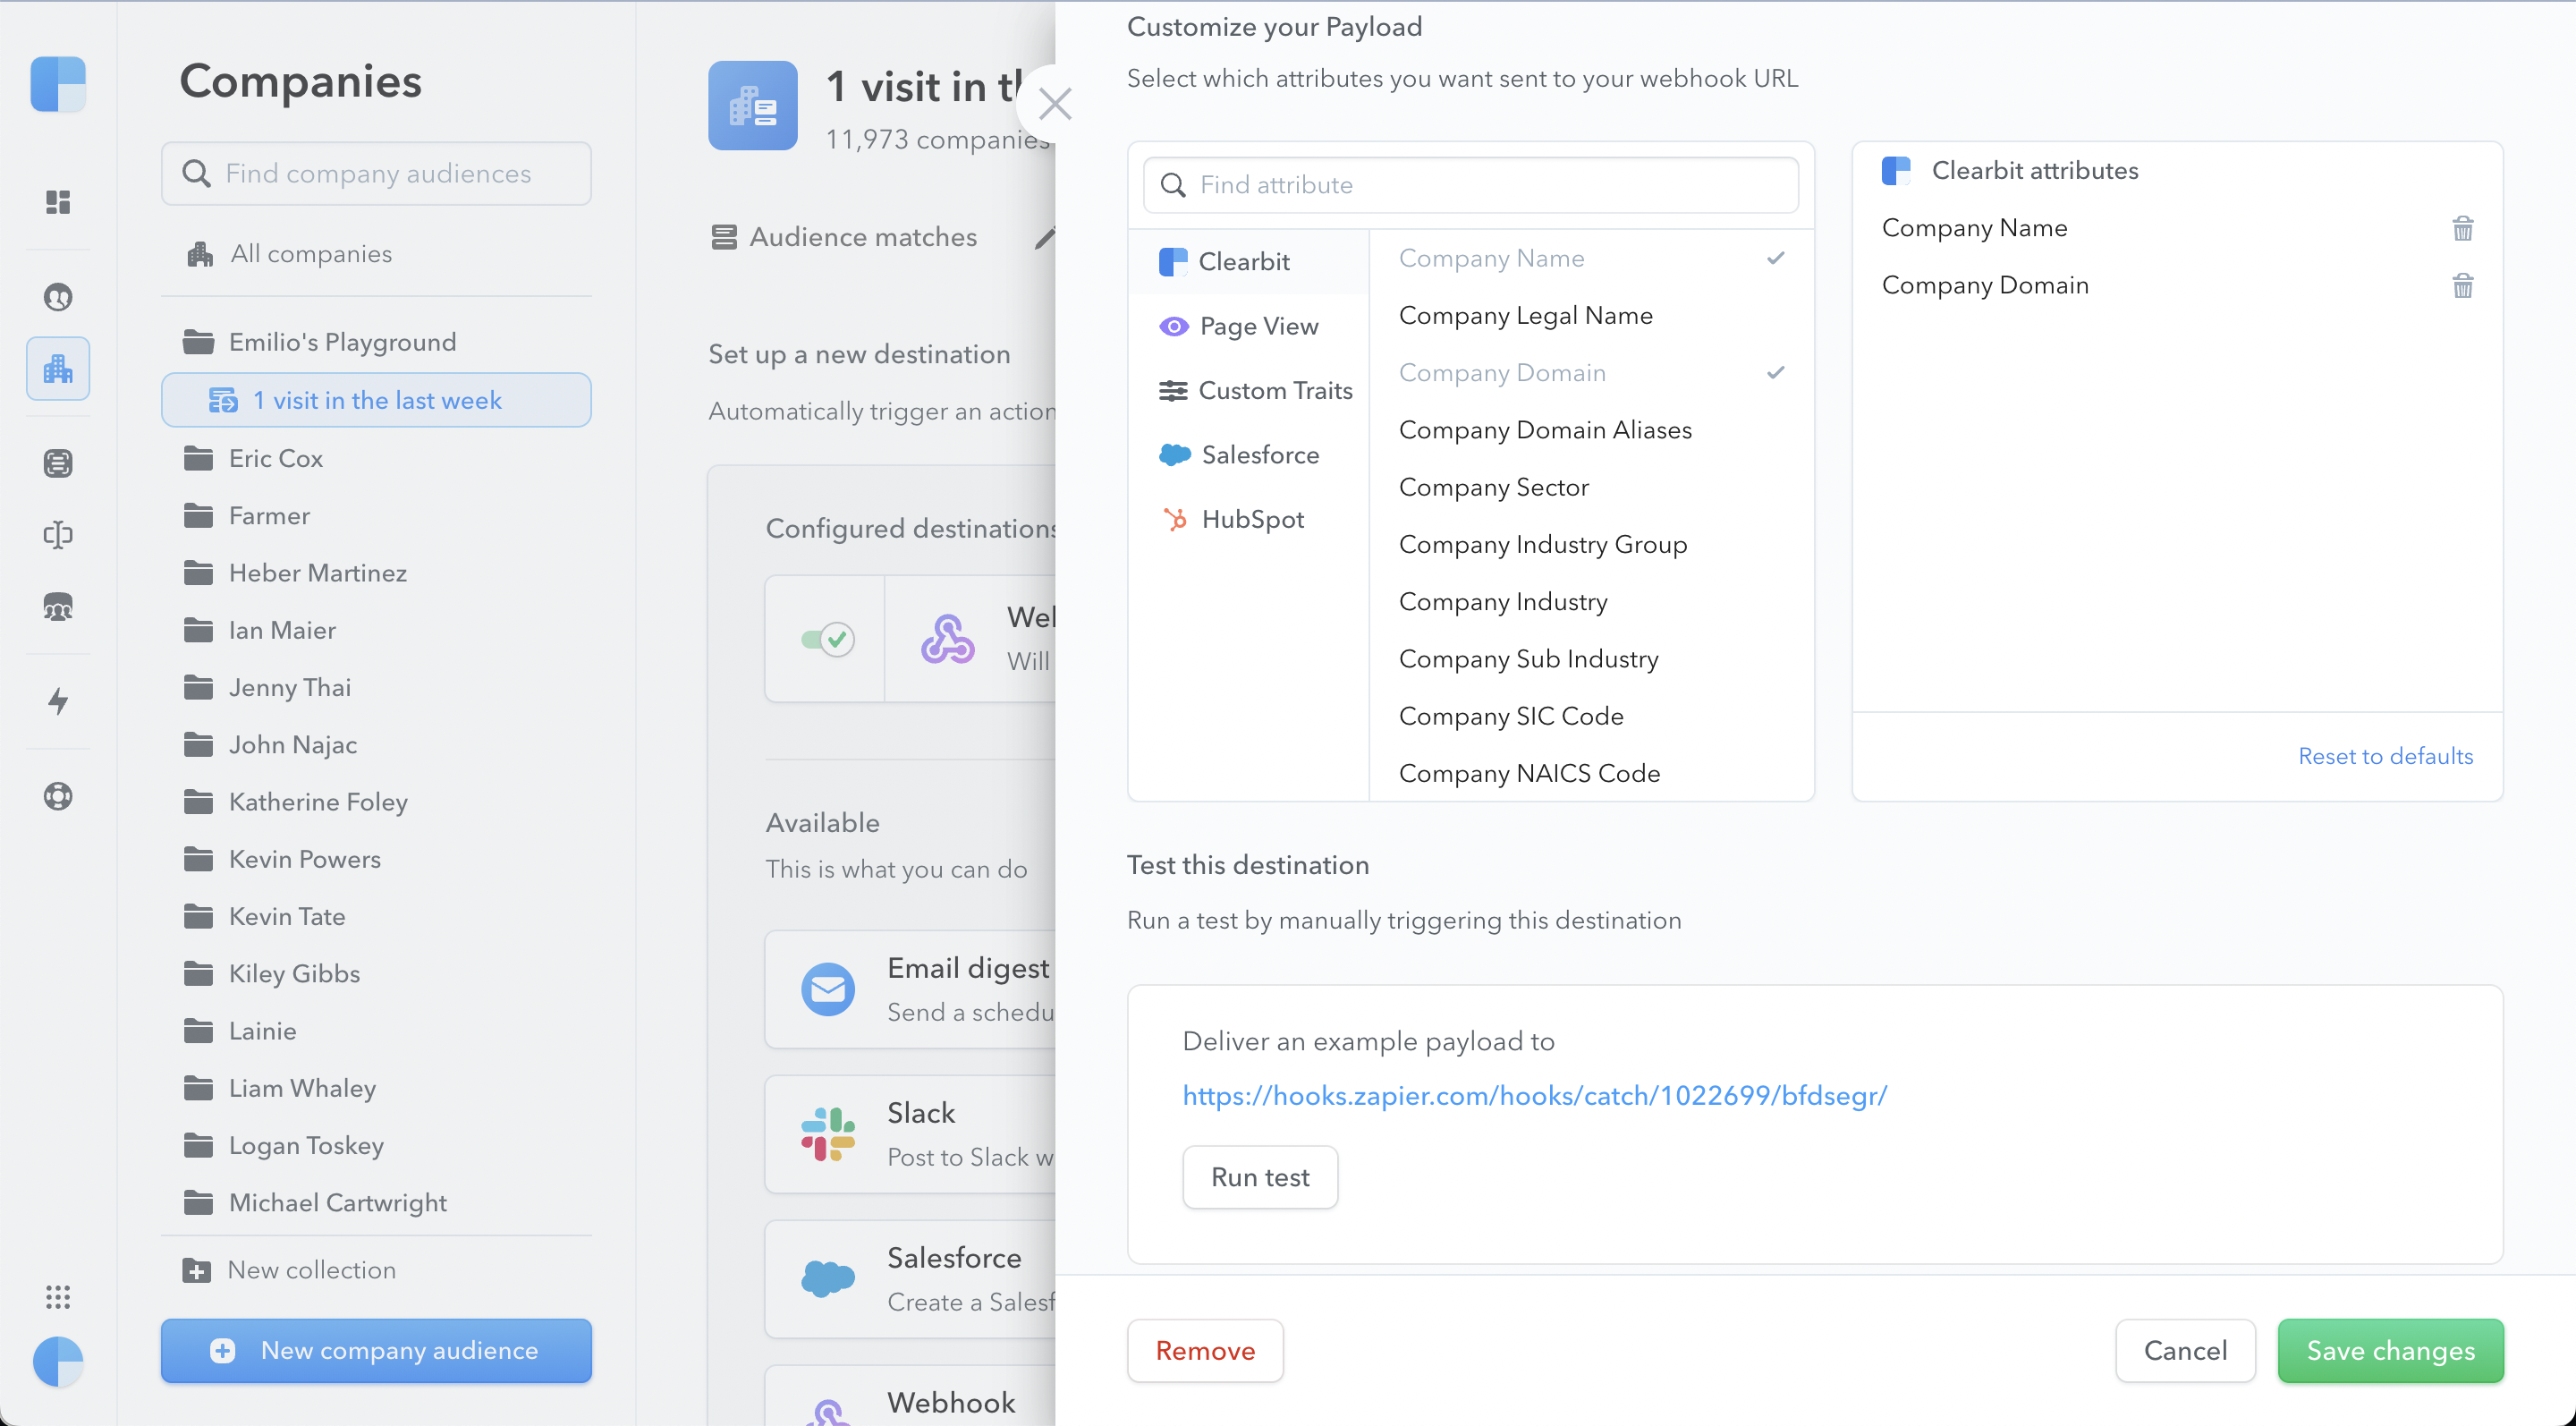This screenshot has width=2576, height=1426.
Task: Click the lightning bolt sidebar icon
Action: (x=58, y=701)
